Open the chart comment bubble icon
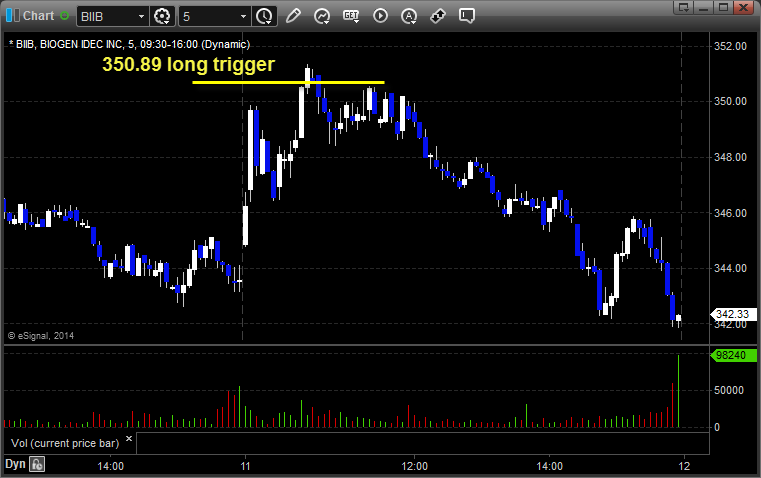The image size is (761, 478). (466, 16)
